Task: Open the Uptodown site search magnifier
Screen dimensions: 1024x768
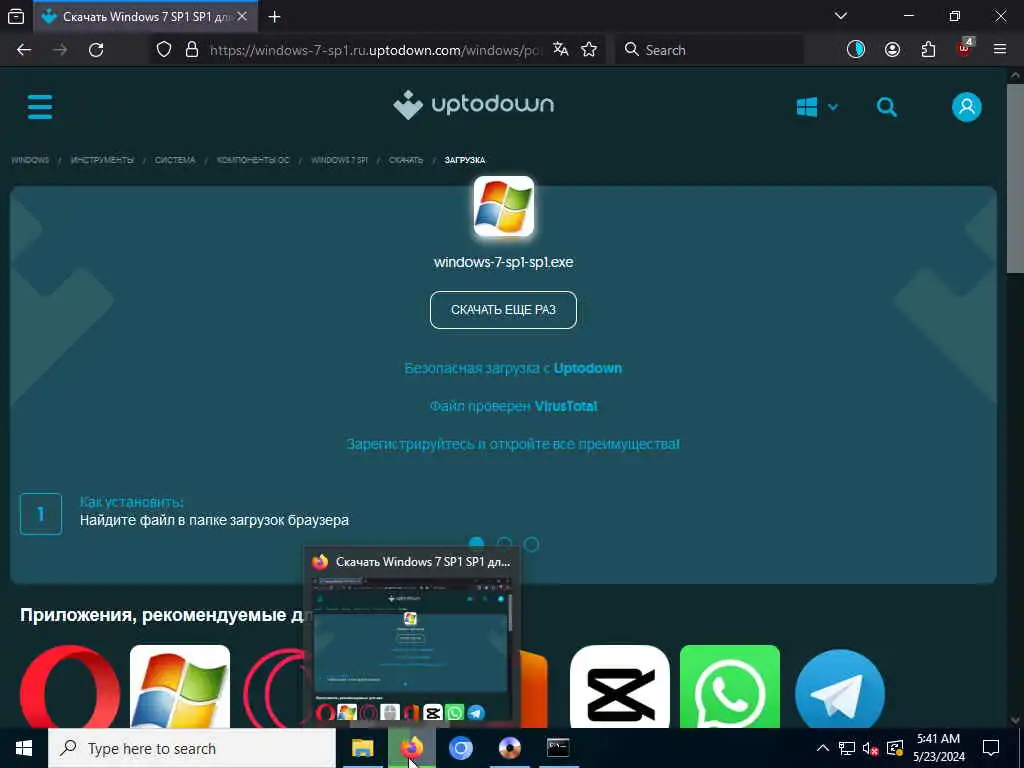Action: 886,107
